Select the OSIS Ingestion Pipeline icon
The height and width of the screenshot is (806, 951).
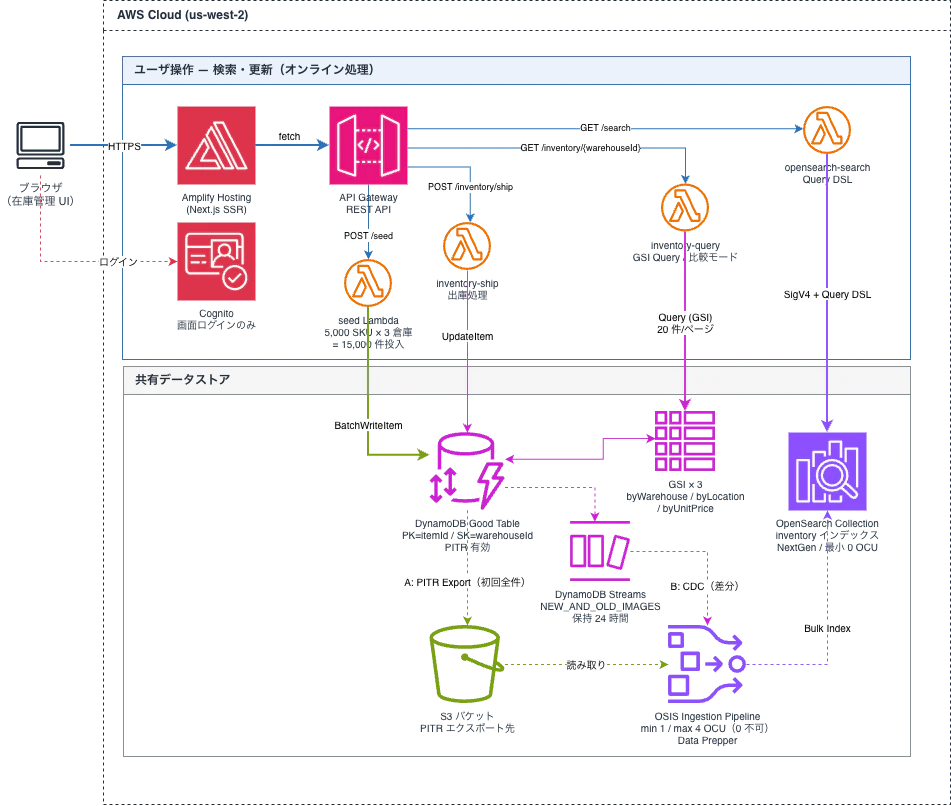(x=707, y=664)
